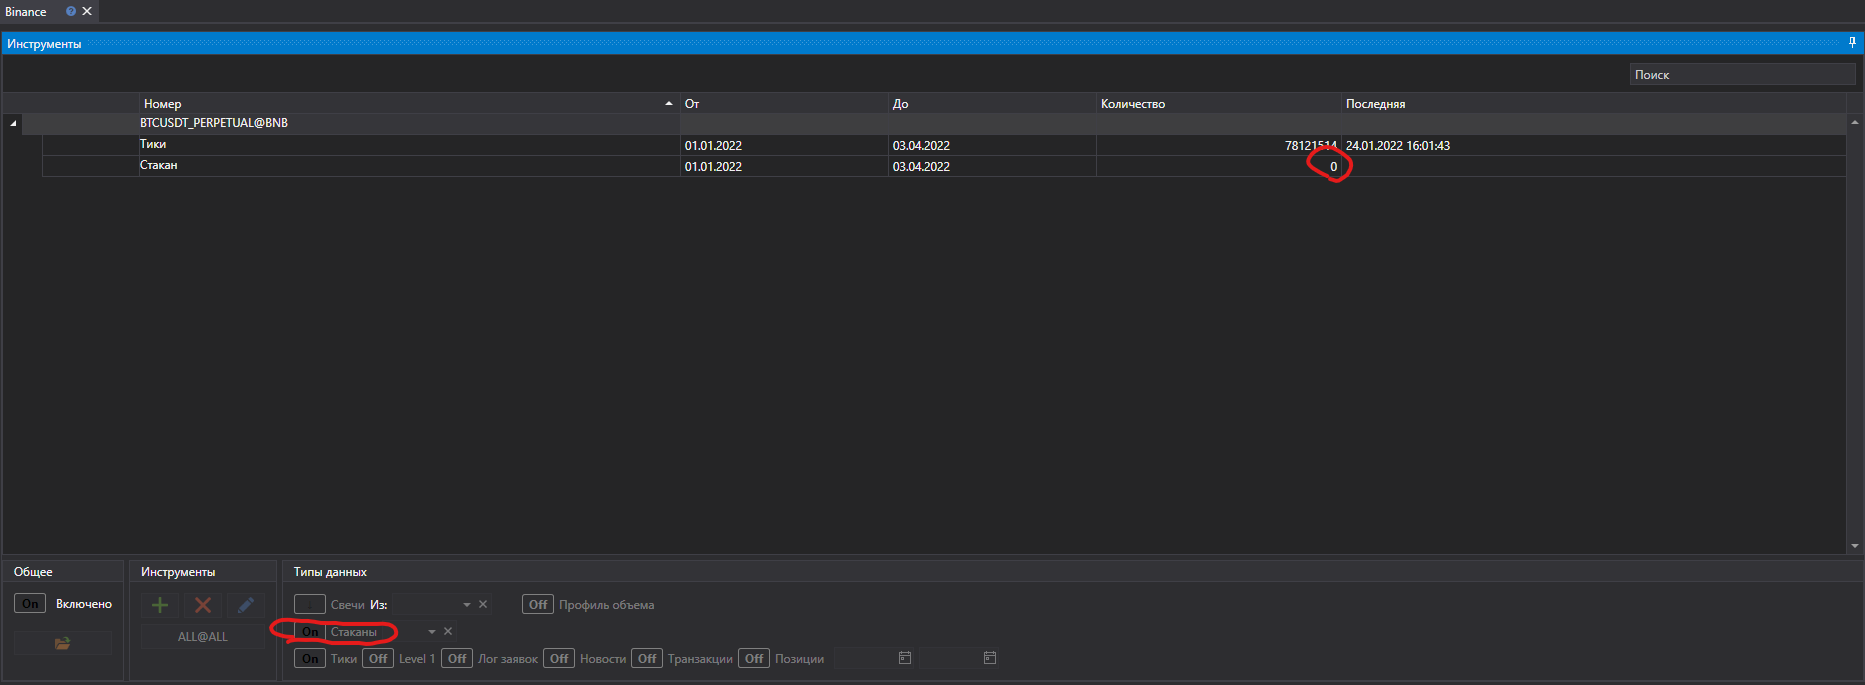Click the help question mark on Binance tab
This screenshot has width=1865, height=685.
click(x=71, y=12)
